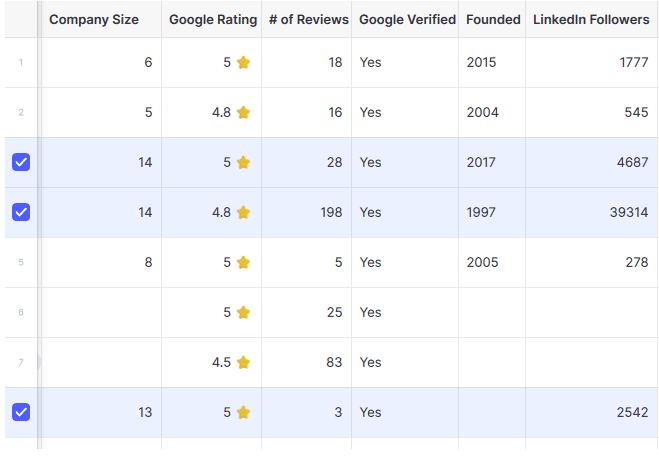
Task: Click the star icon in the 3 reviews row
Action: pyautogui.click(x=243, y=412)
